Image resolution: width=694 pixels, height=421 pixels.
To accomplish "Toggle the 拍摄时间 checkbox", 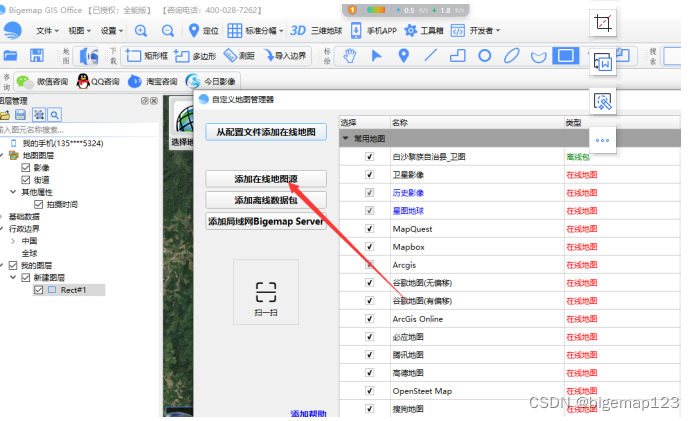I will pyautogui.click(x=39, y=204).
